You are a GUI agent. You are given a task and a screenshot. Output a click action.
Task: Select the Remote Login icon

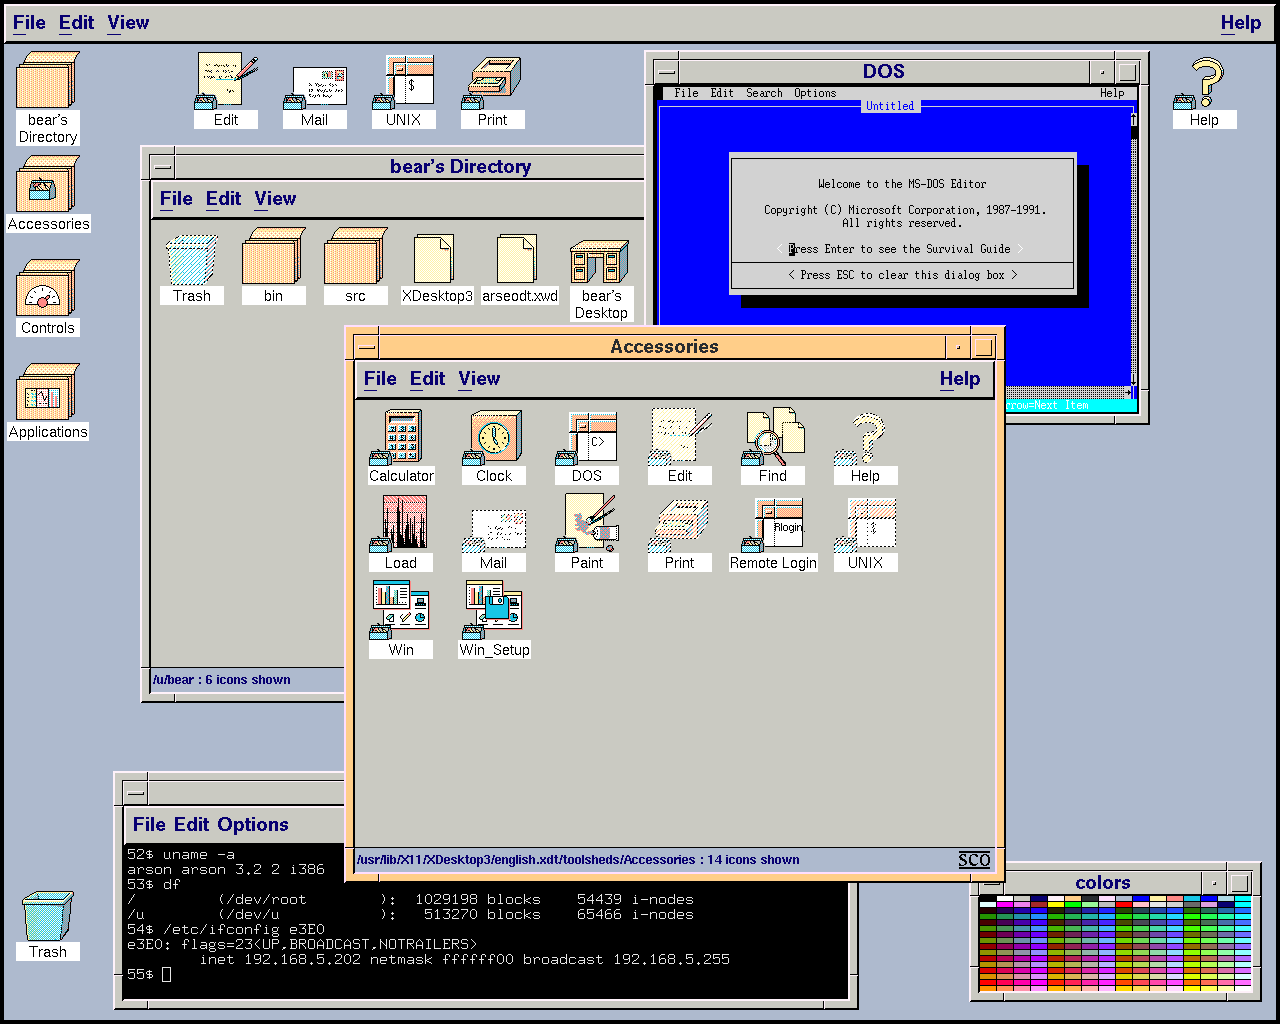(773, 525)
